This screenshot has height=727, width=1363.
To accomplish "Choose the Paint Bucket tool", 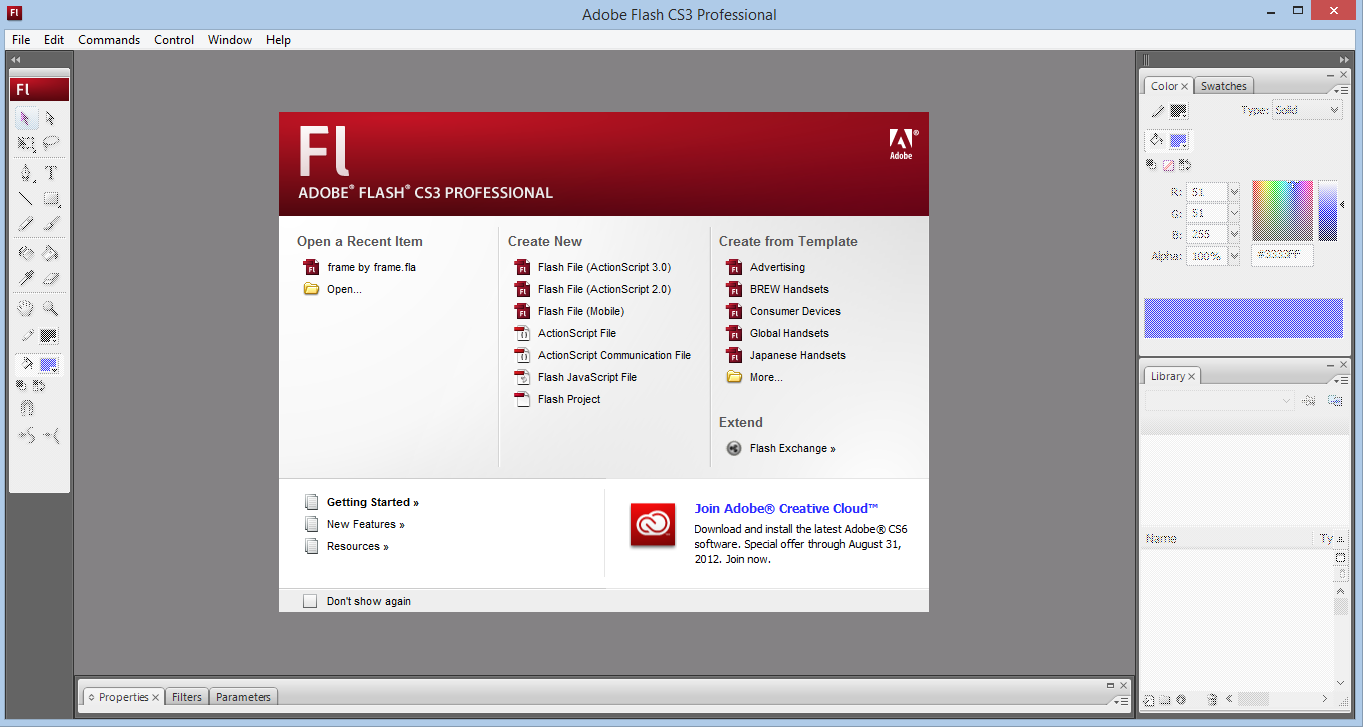I will point(50,254).
